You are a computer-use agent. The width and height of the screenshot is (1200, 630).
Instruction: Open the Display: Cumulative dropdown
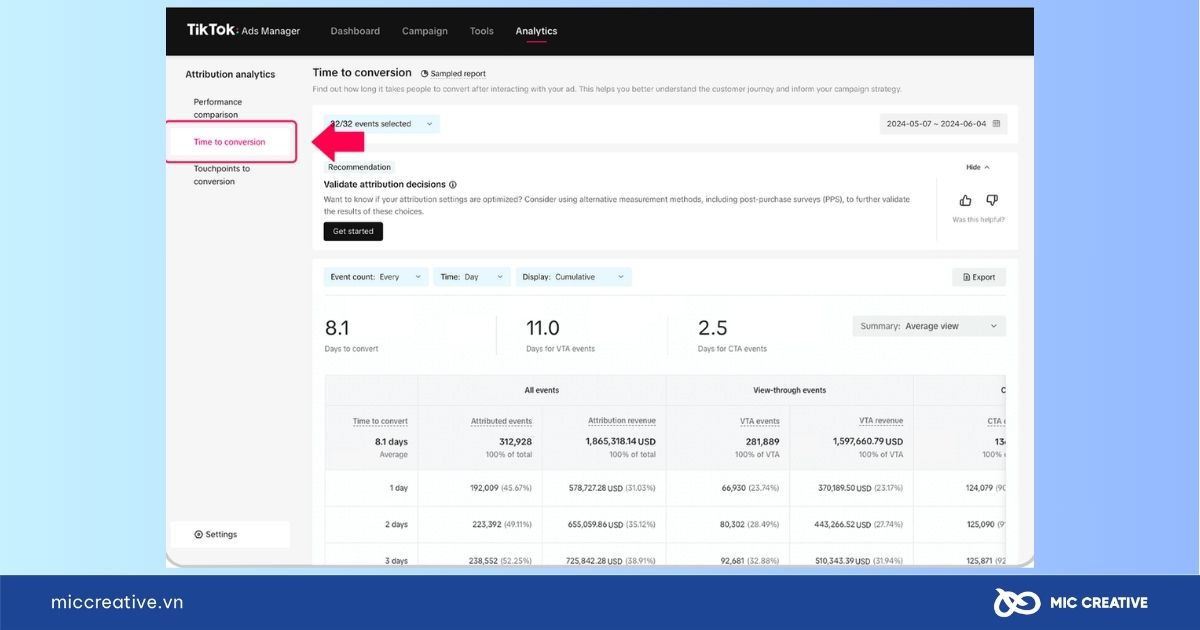[574, 277]
